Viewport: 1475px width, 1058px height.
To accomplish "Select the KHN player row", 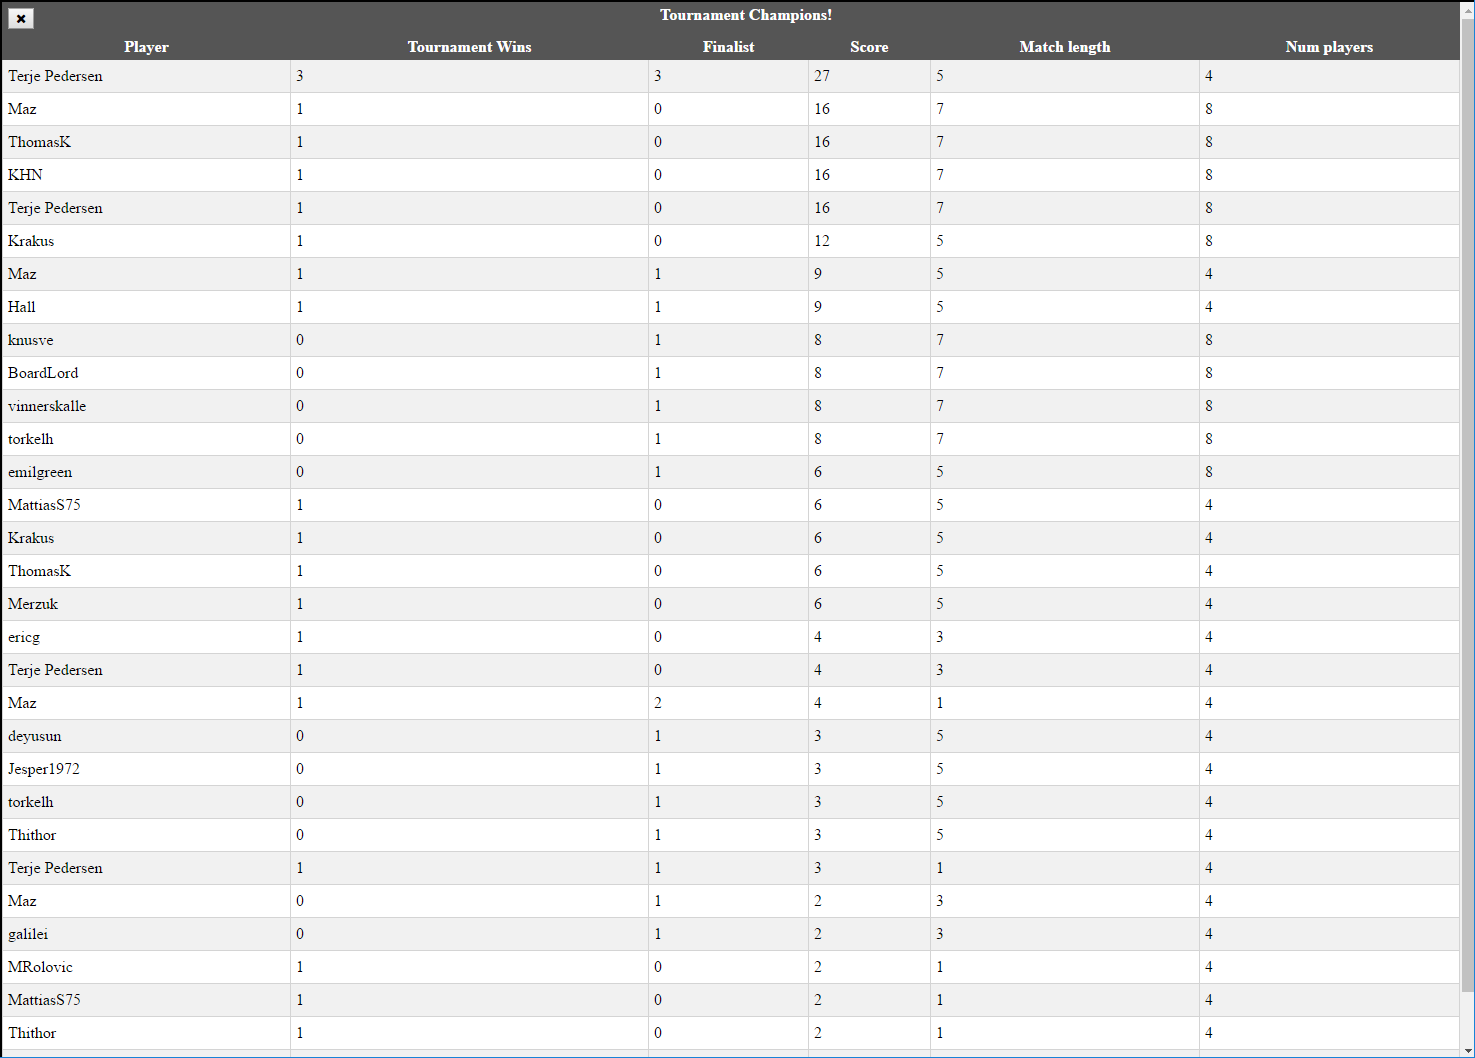I will click(x=730, y=175).
